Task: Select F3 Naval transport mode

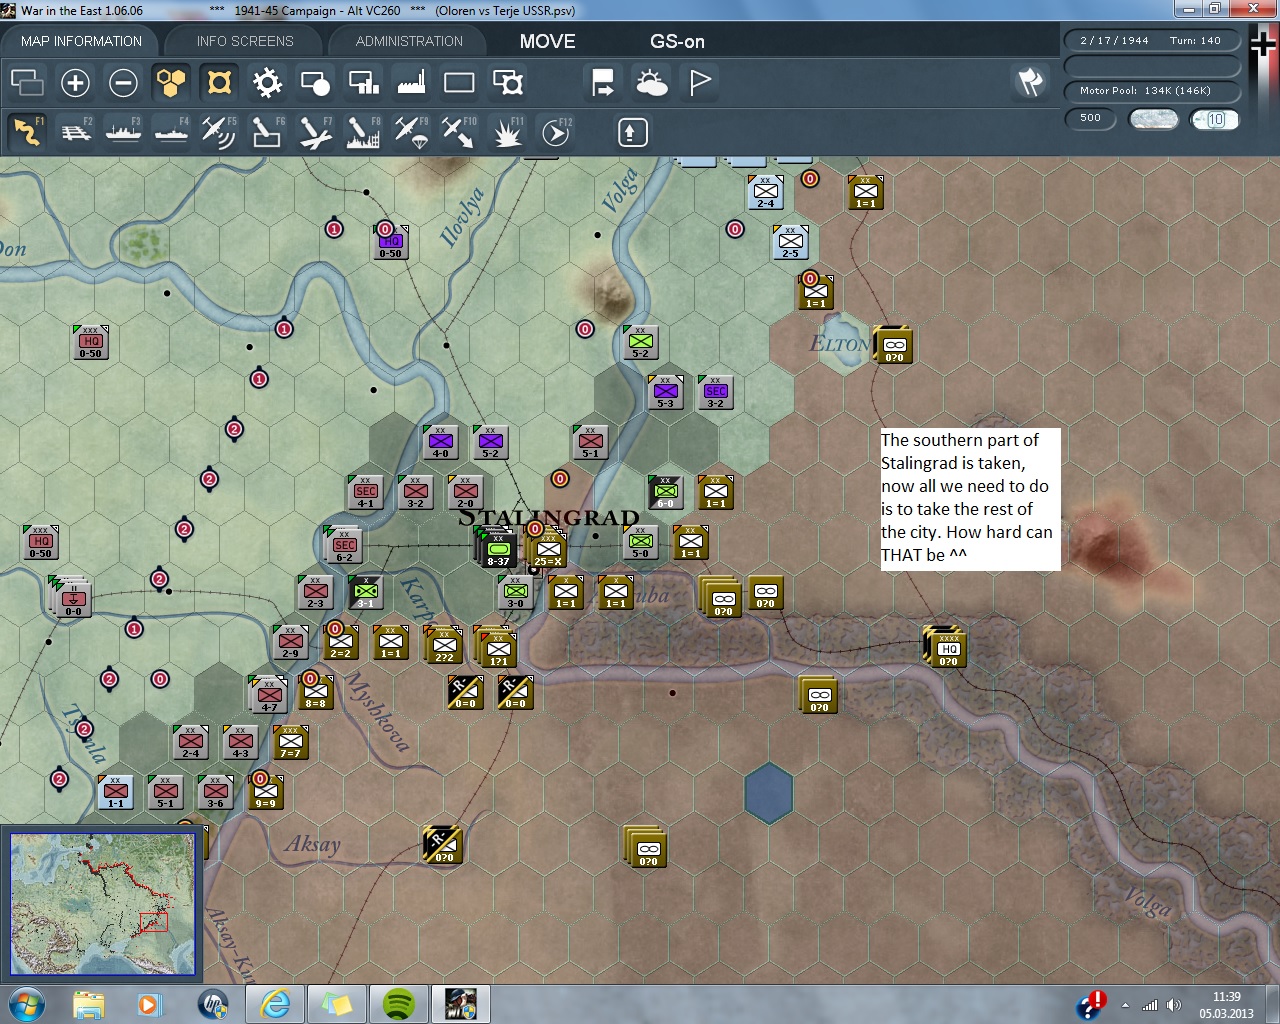Action: [123, 132]
